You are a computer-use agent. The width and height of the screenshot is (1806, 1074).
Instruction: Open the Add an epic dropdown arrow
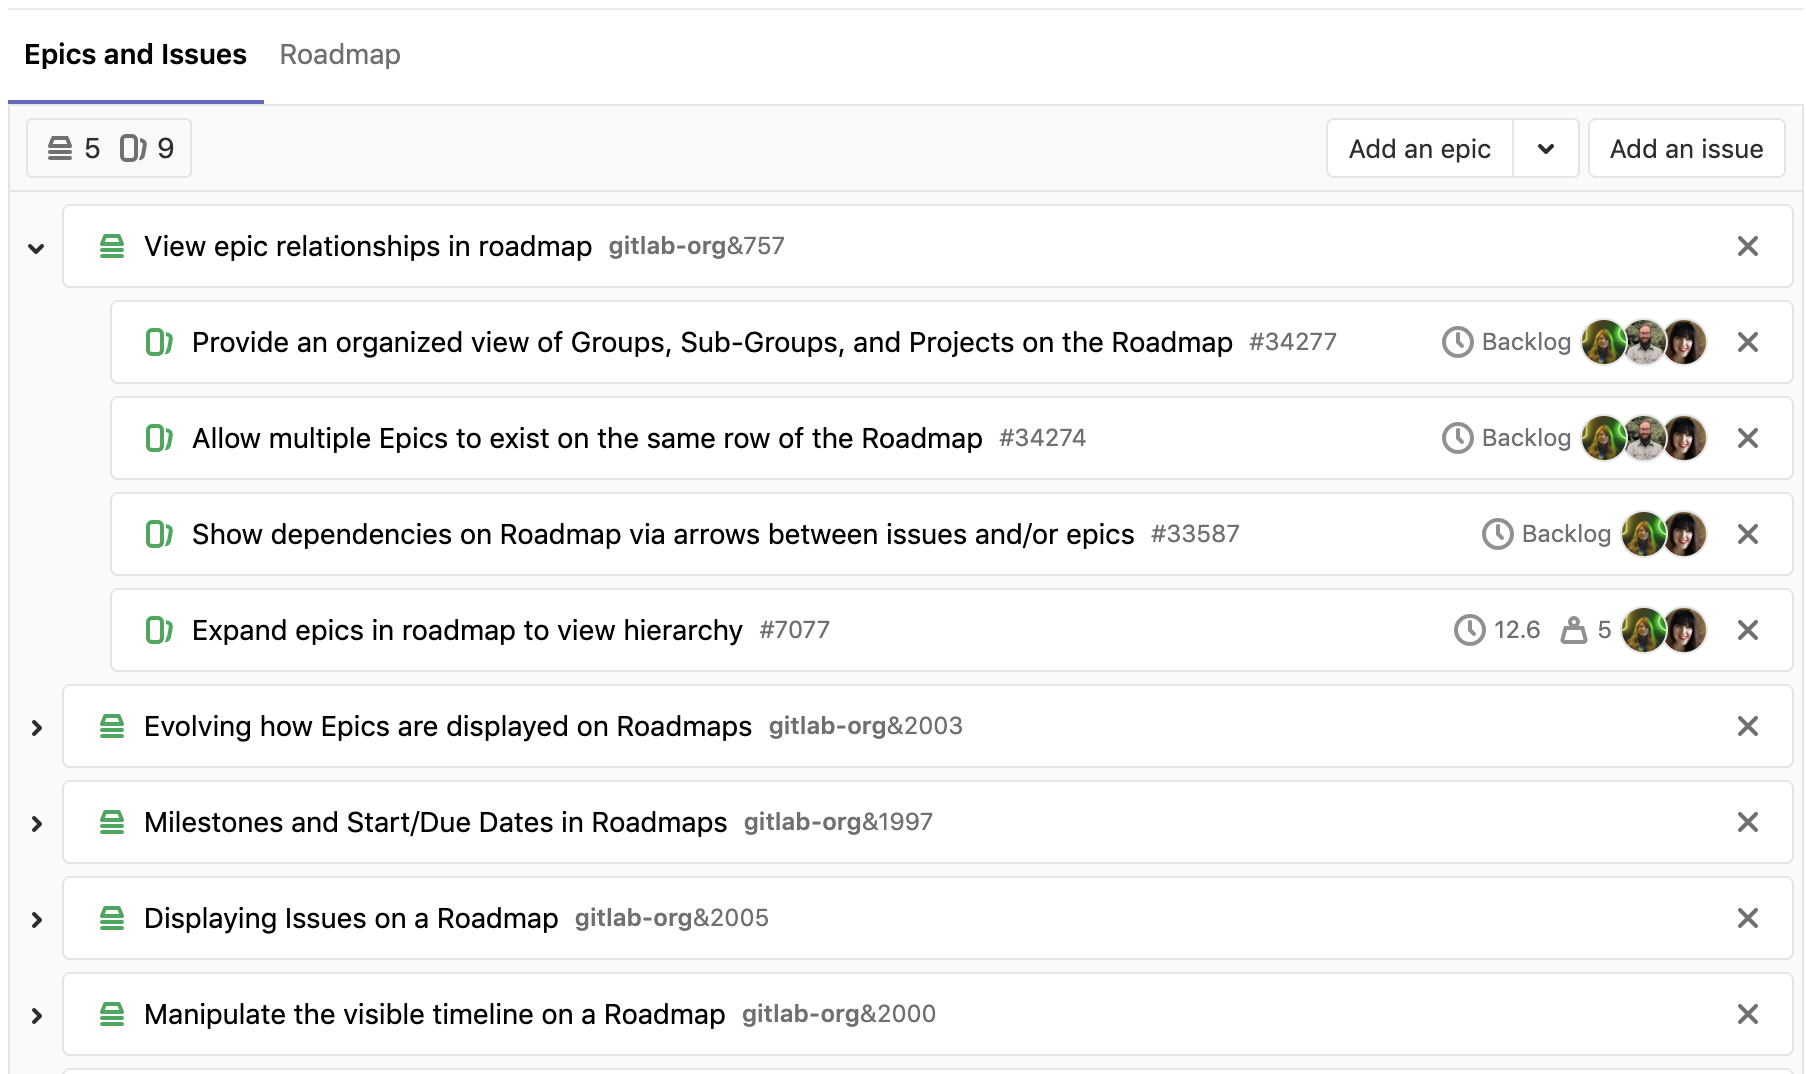pyautogui.click(x=1545, y=149)
